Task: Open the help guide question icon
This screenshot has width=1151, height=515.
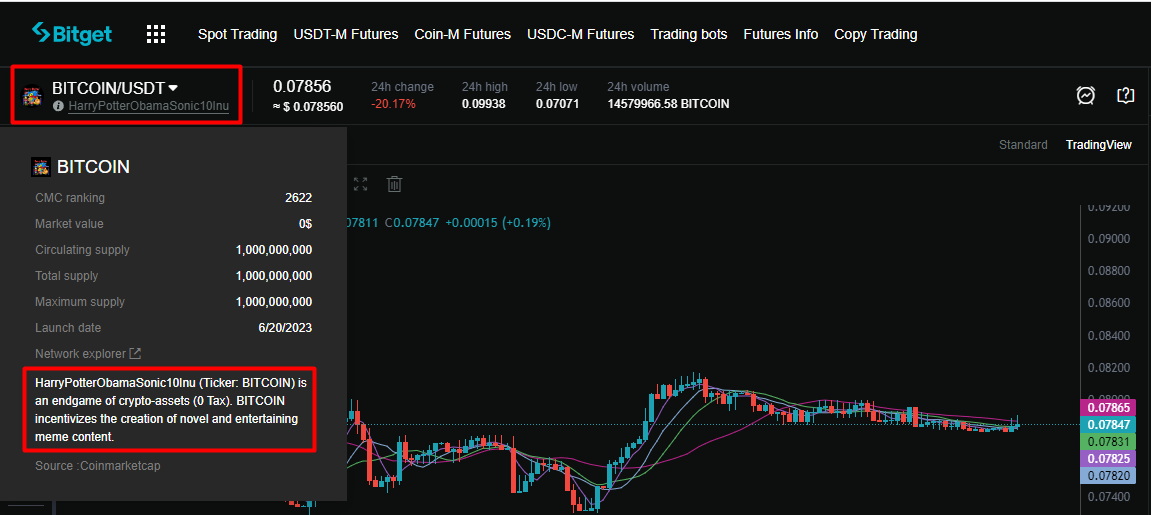Action: (x=1125, y=95)
